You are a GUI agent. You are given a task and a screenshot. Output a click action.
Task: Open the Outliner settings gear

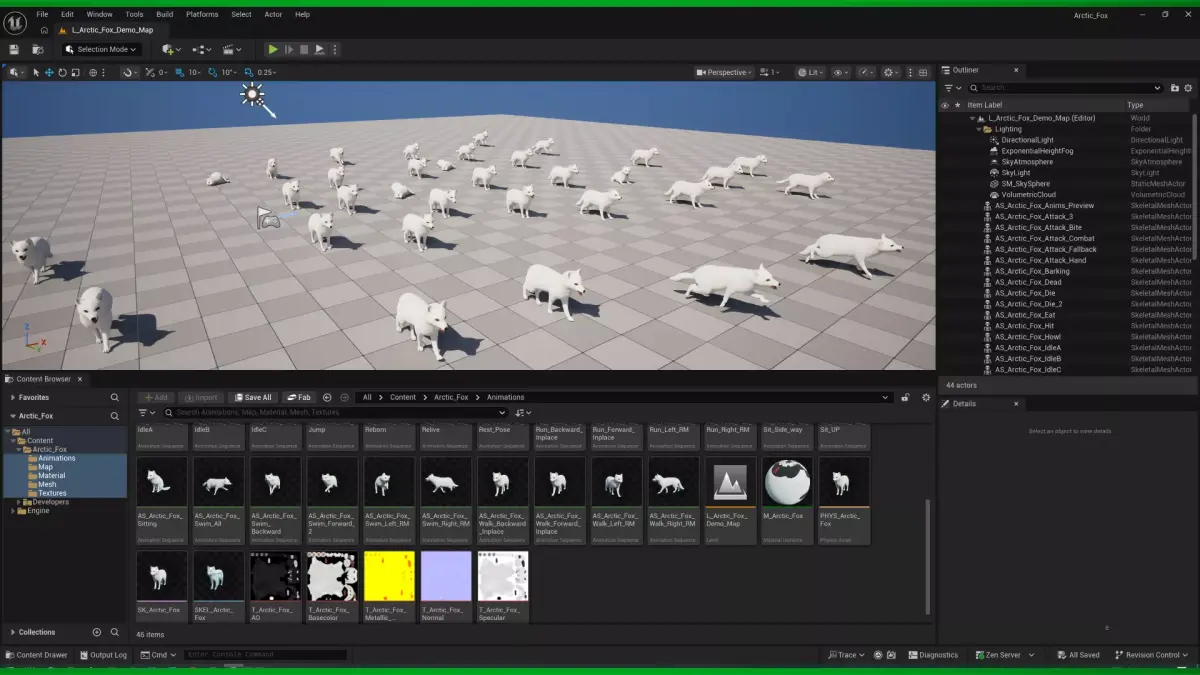click(x=1187, y=88)
